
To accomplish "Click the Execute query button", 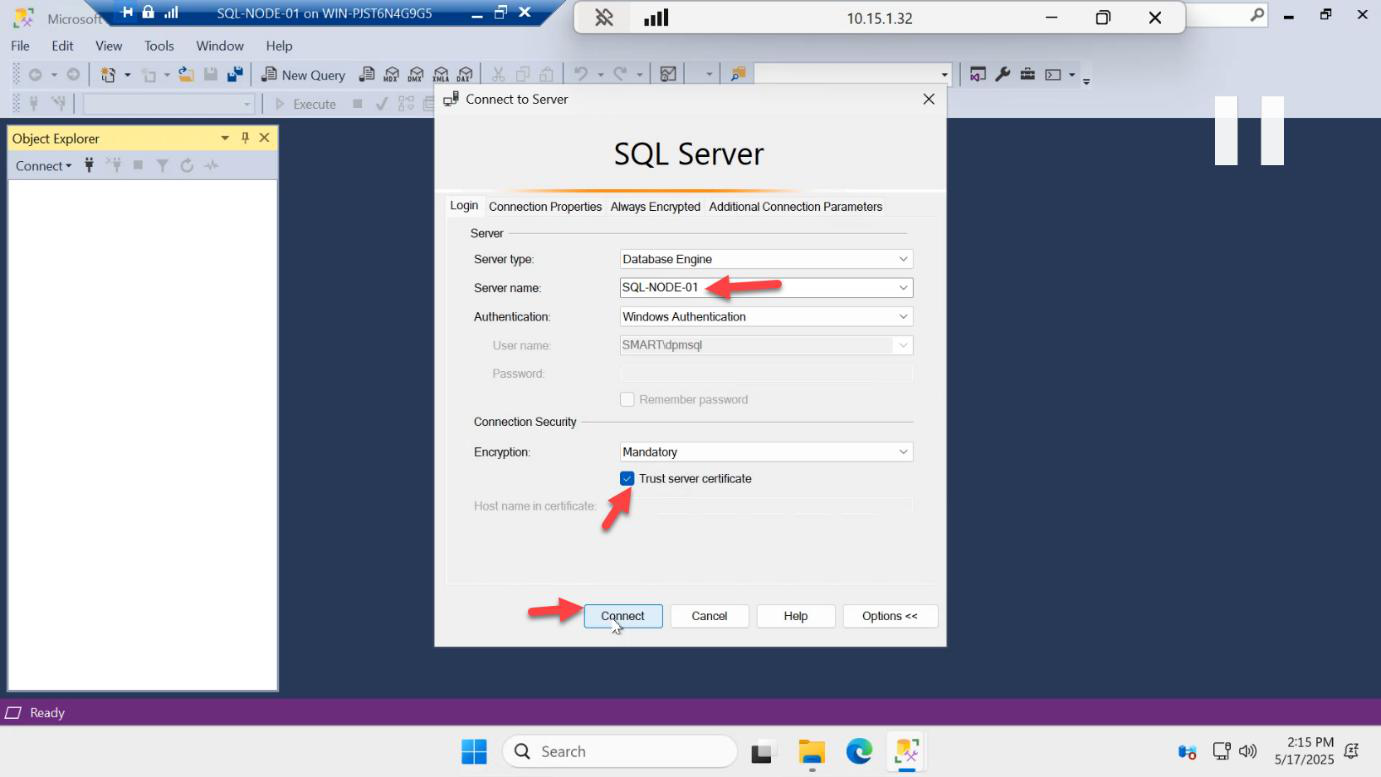I will (x=306, y=104).
